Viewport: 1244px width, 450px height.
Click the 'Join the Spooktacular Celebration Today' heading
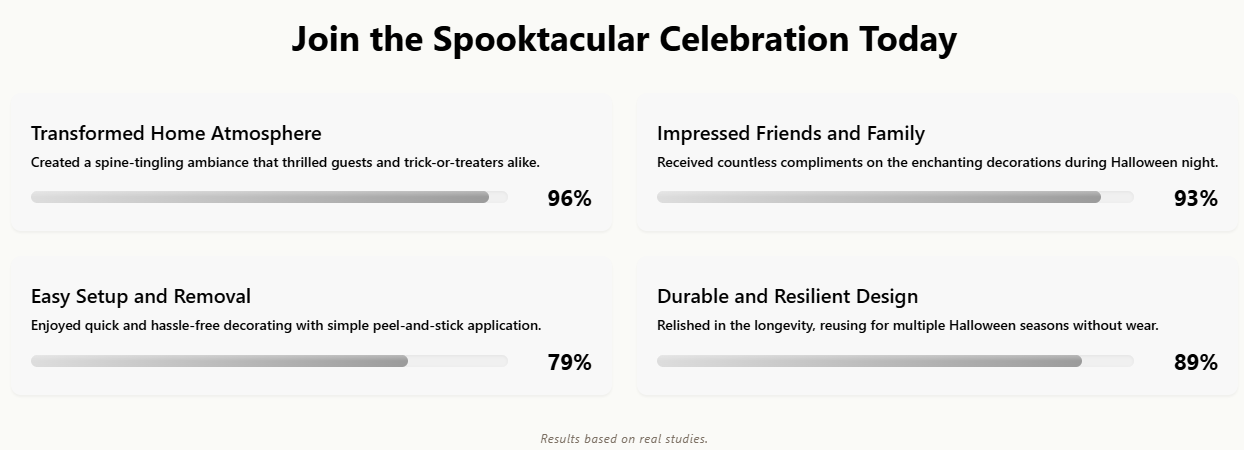pyautogui.click(x=624, y=40)
